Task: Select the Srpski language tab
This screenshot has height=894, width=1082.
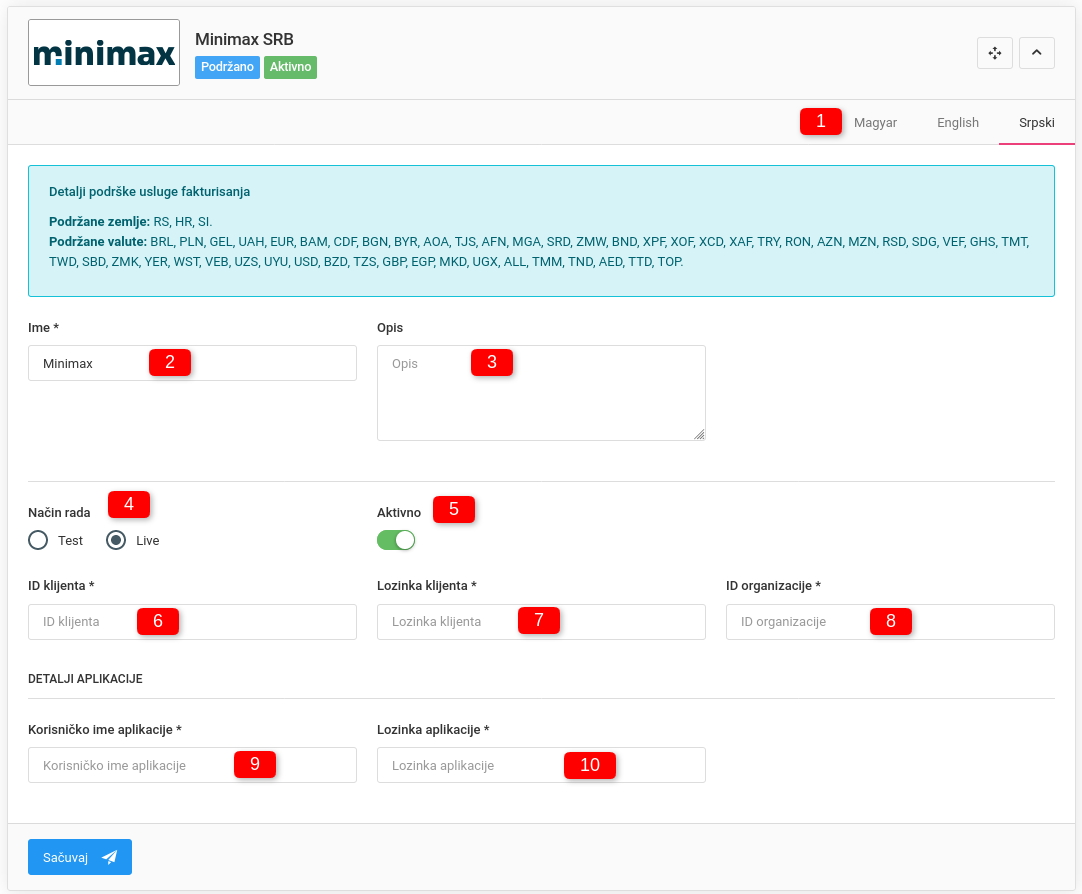Action: pyautogui.click(x=1036, y=123)
